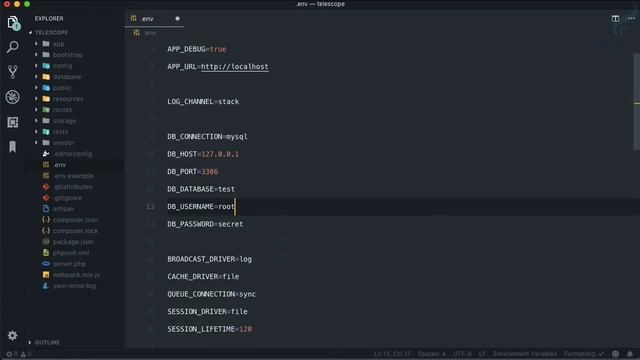Viewport: 640px width, 360px height.
Task: Select the .env file in explorer
Action: pyautogui.click(x=60, y=165)
